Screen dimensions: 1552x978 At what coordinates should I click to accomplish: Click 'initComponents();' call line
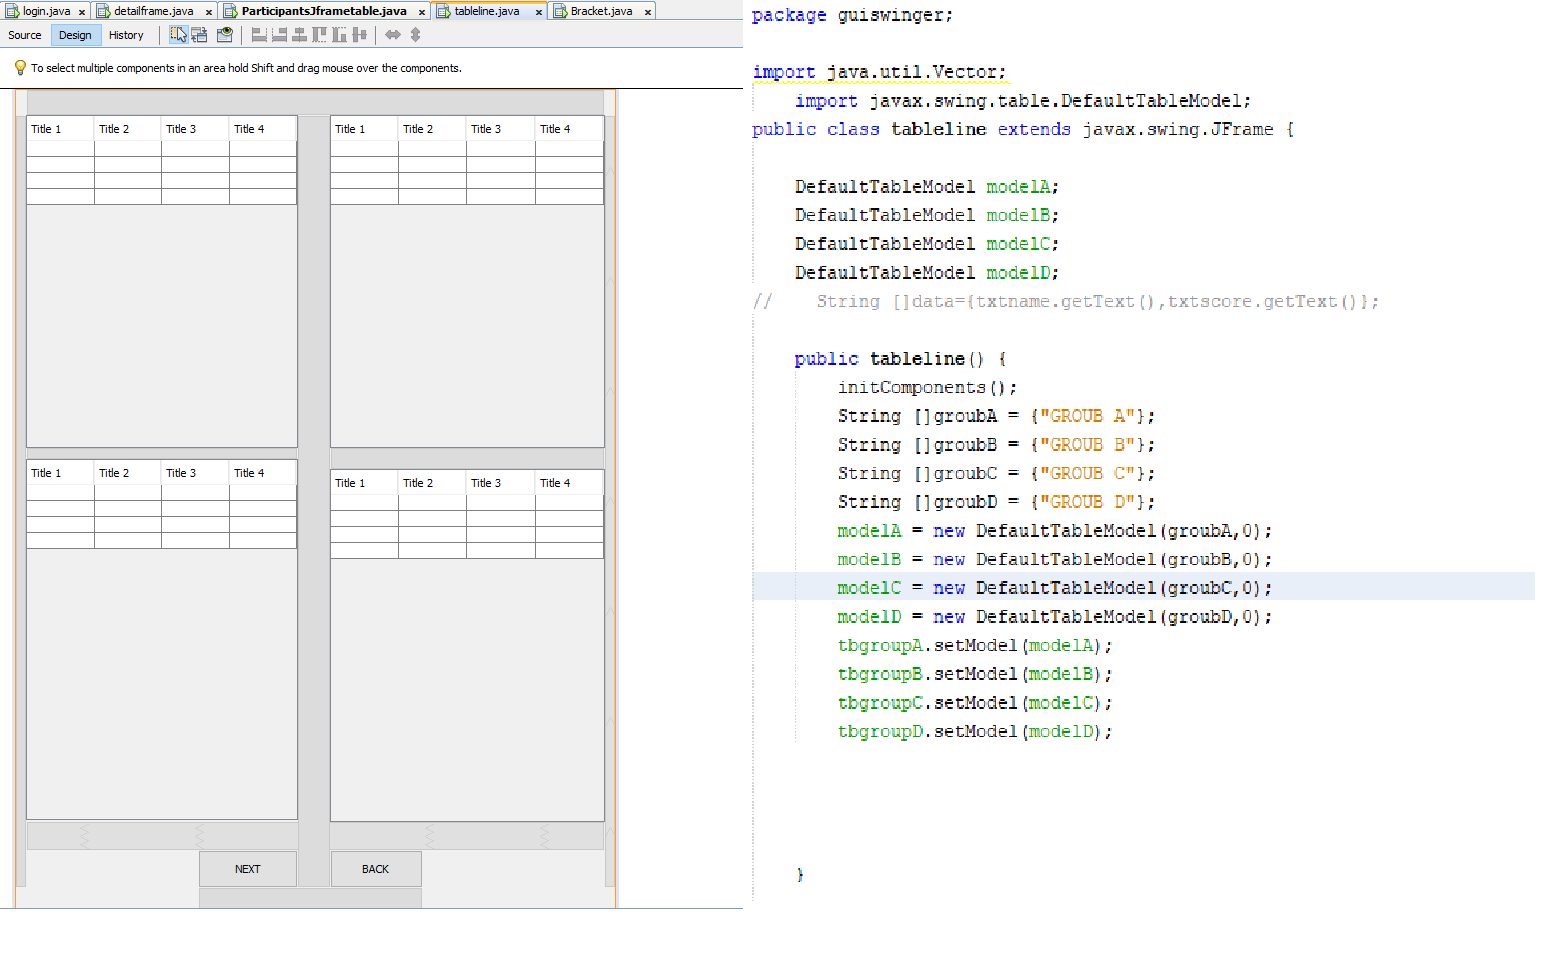[x=927, y=388]
